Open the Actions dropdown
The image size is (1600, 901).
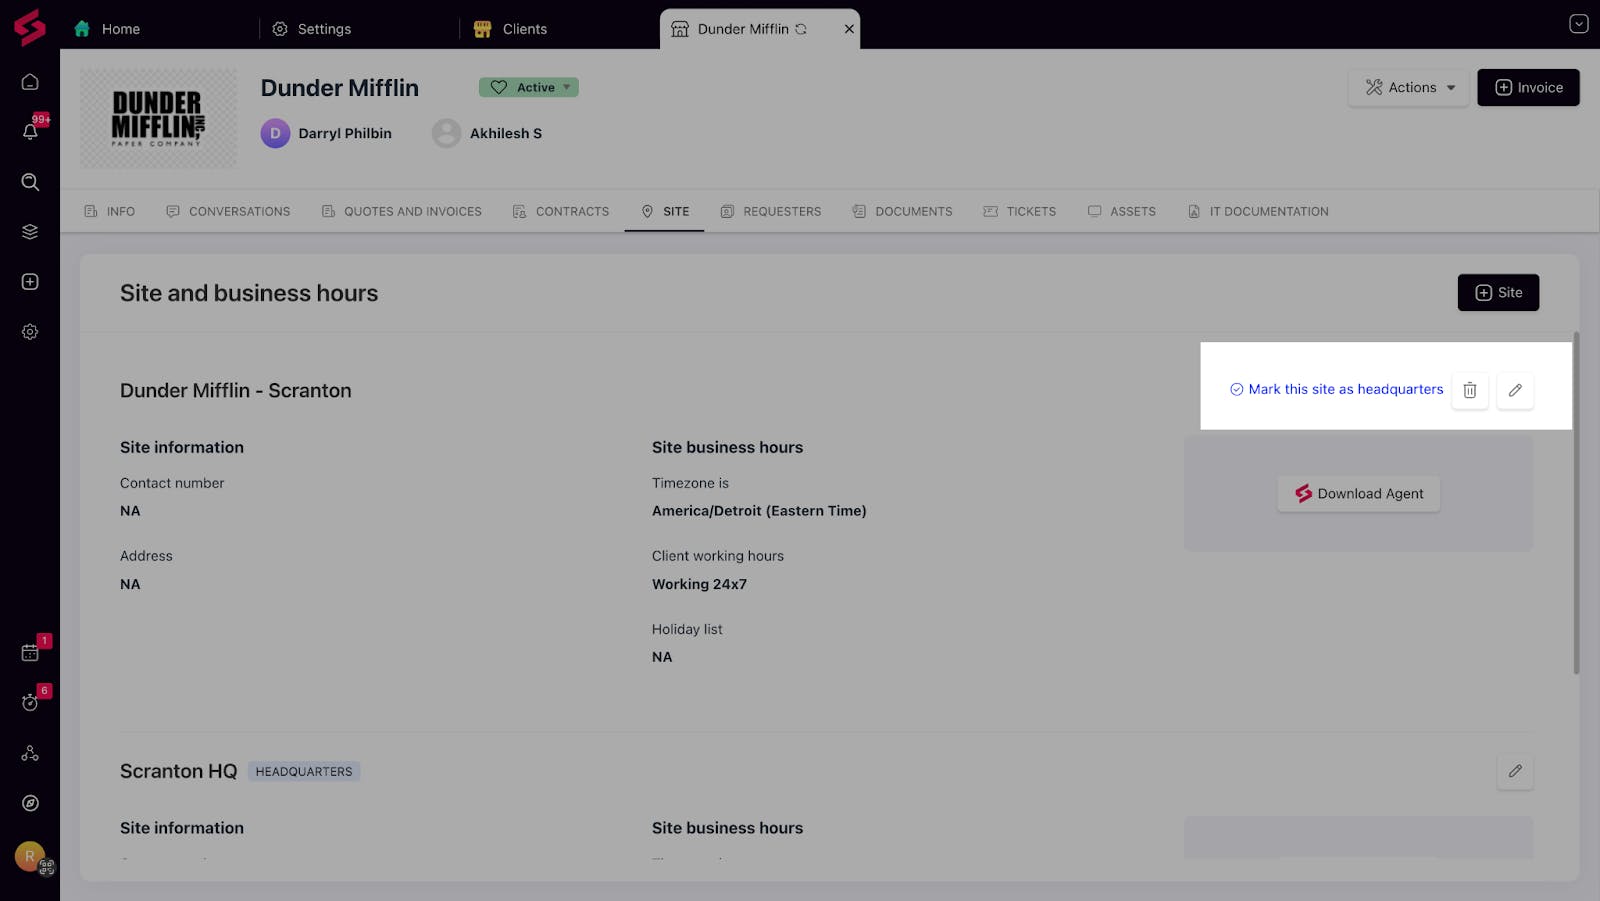[1409, 88]
